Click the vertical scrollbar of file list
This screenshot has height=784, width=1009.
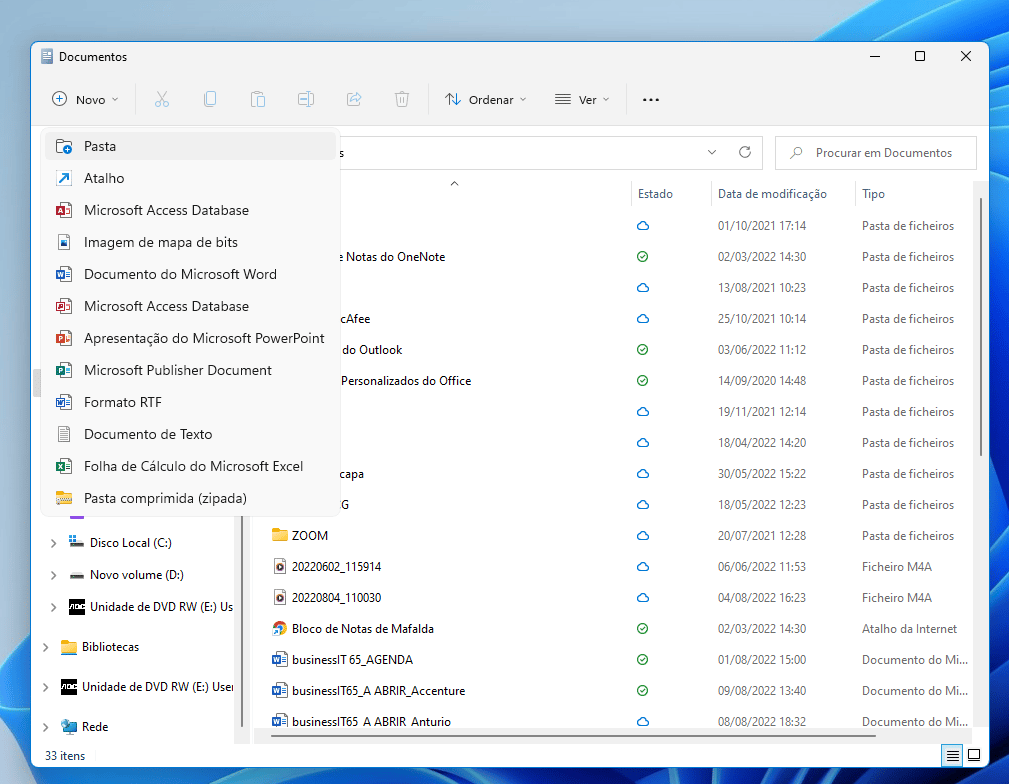click(980, 328)
